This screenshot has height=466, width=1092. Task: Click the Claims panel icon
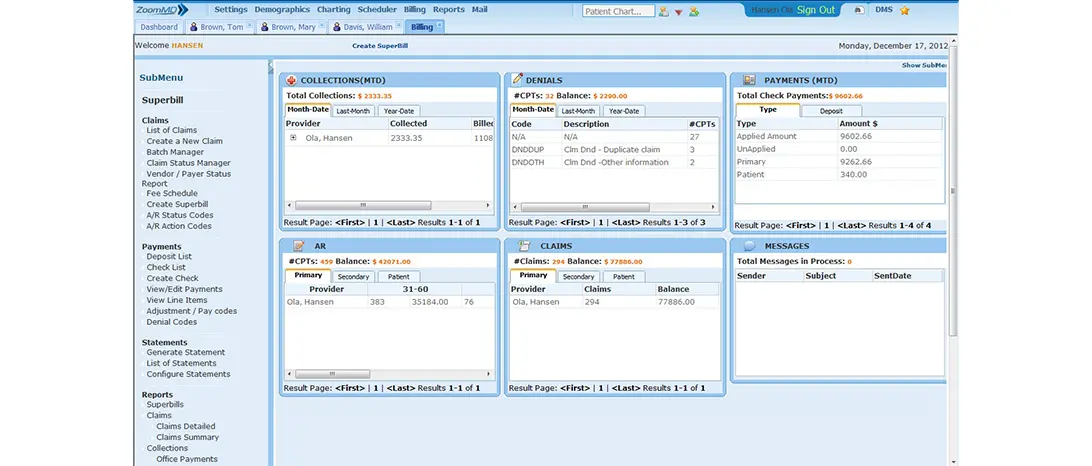[x=524, y=246]
